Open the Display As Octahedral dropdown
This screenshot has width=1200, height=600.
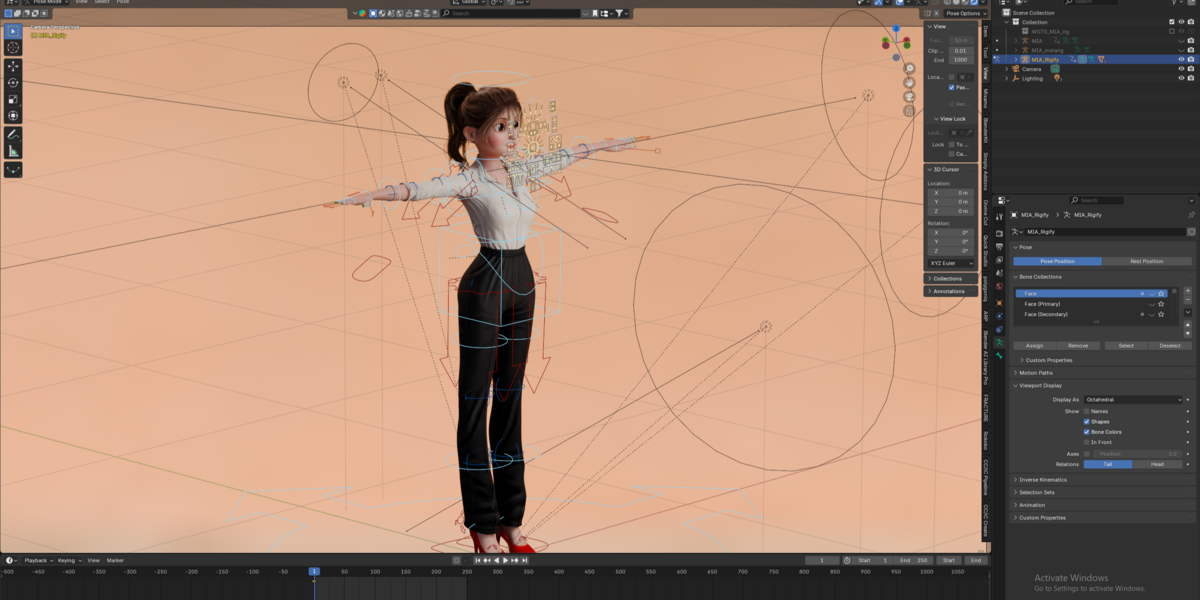click(1133, 399)
